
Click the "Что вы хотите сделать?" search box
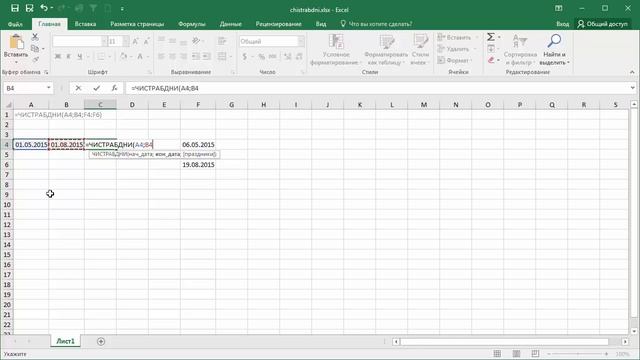coord(376,24)
